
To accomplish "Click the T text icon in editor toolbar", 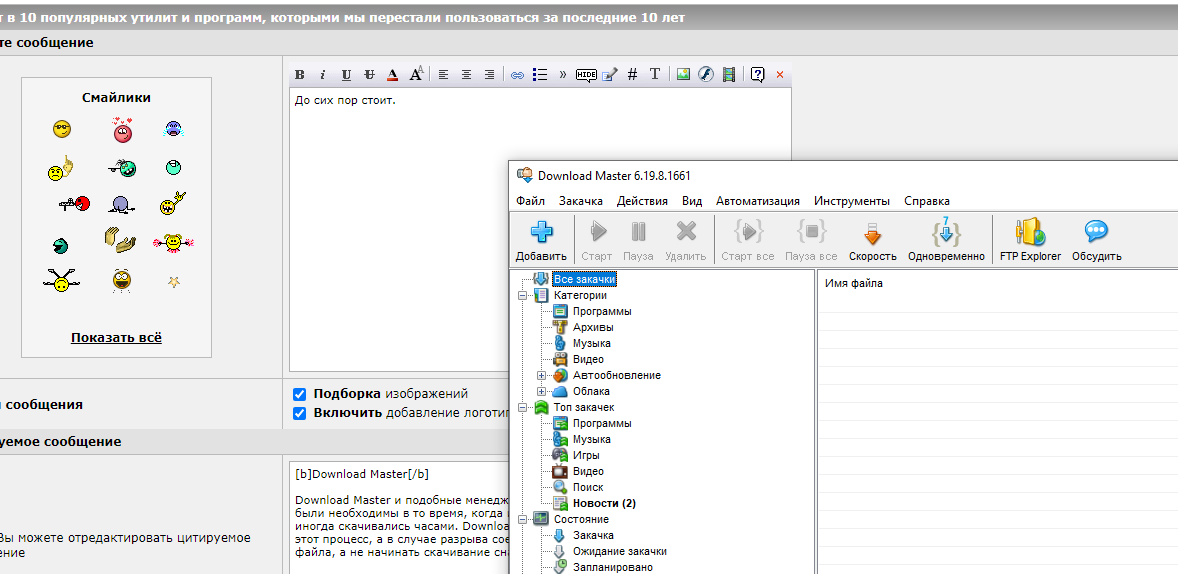I will 654,74.
